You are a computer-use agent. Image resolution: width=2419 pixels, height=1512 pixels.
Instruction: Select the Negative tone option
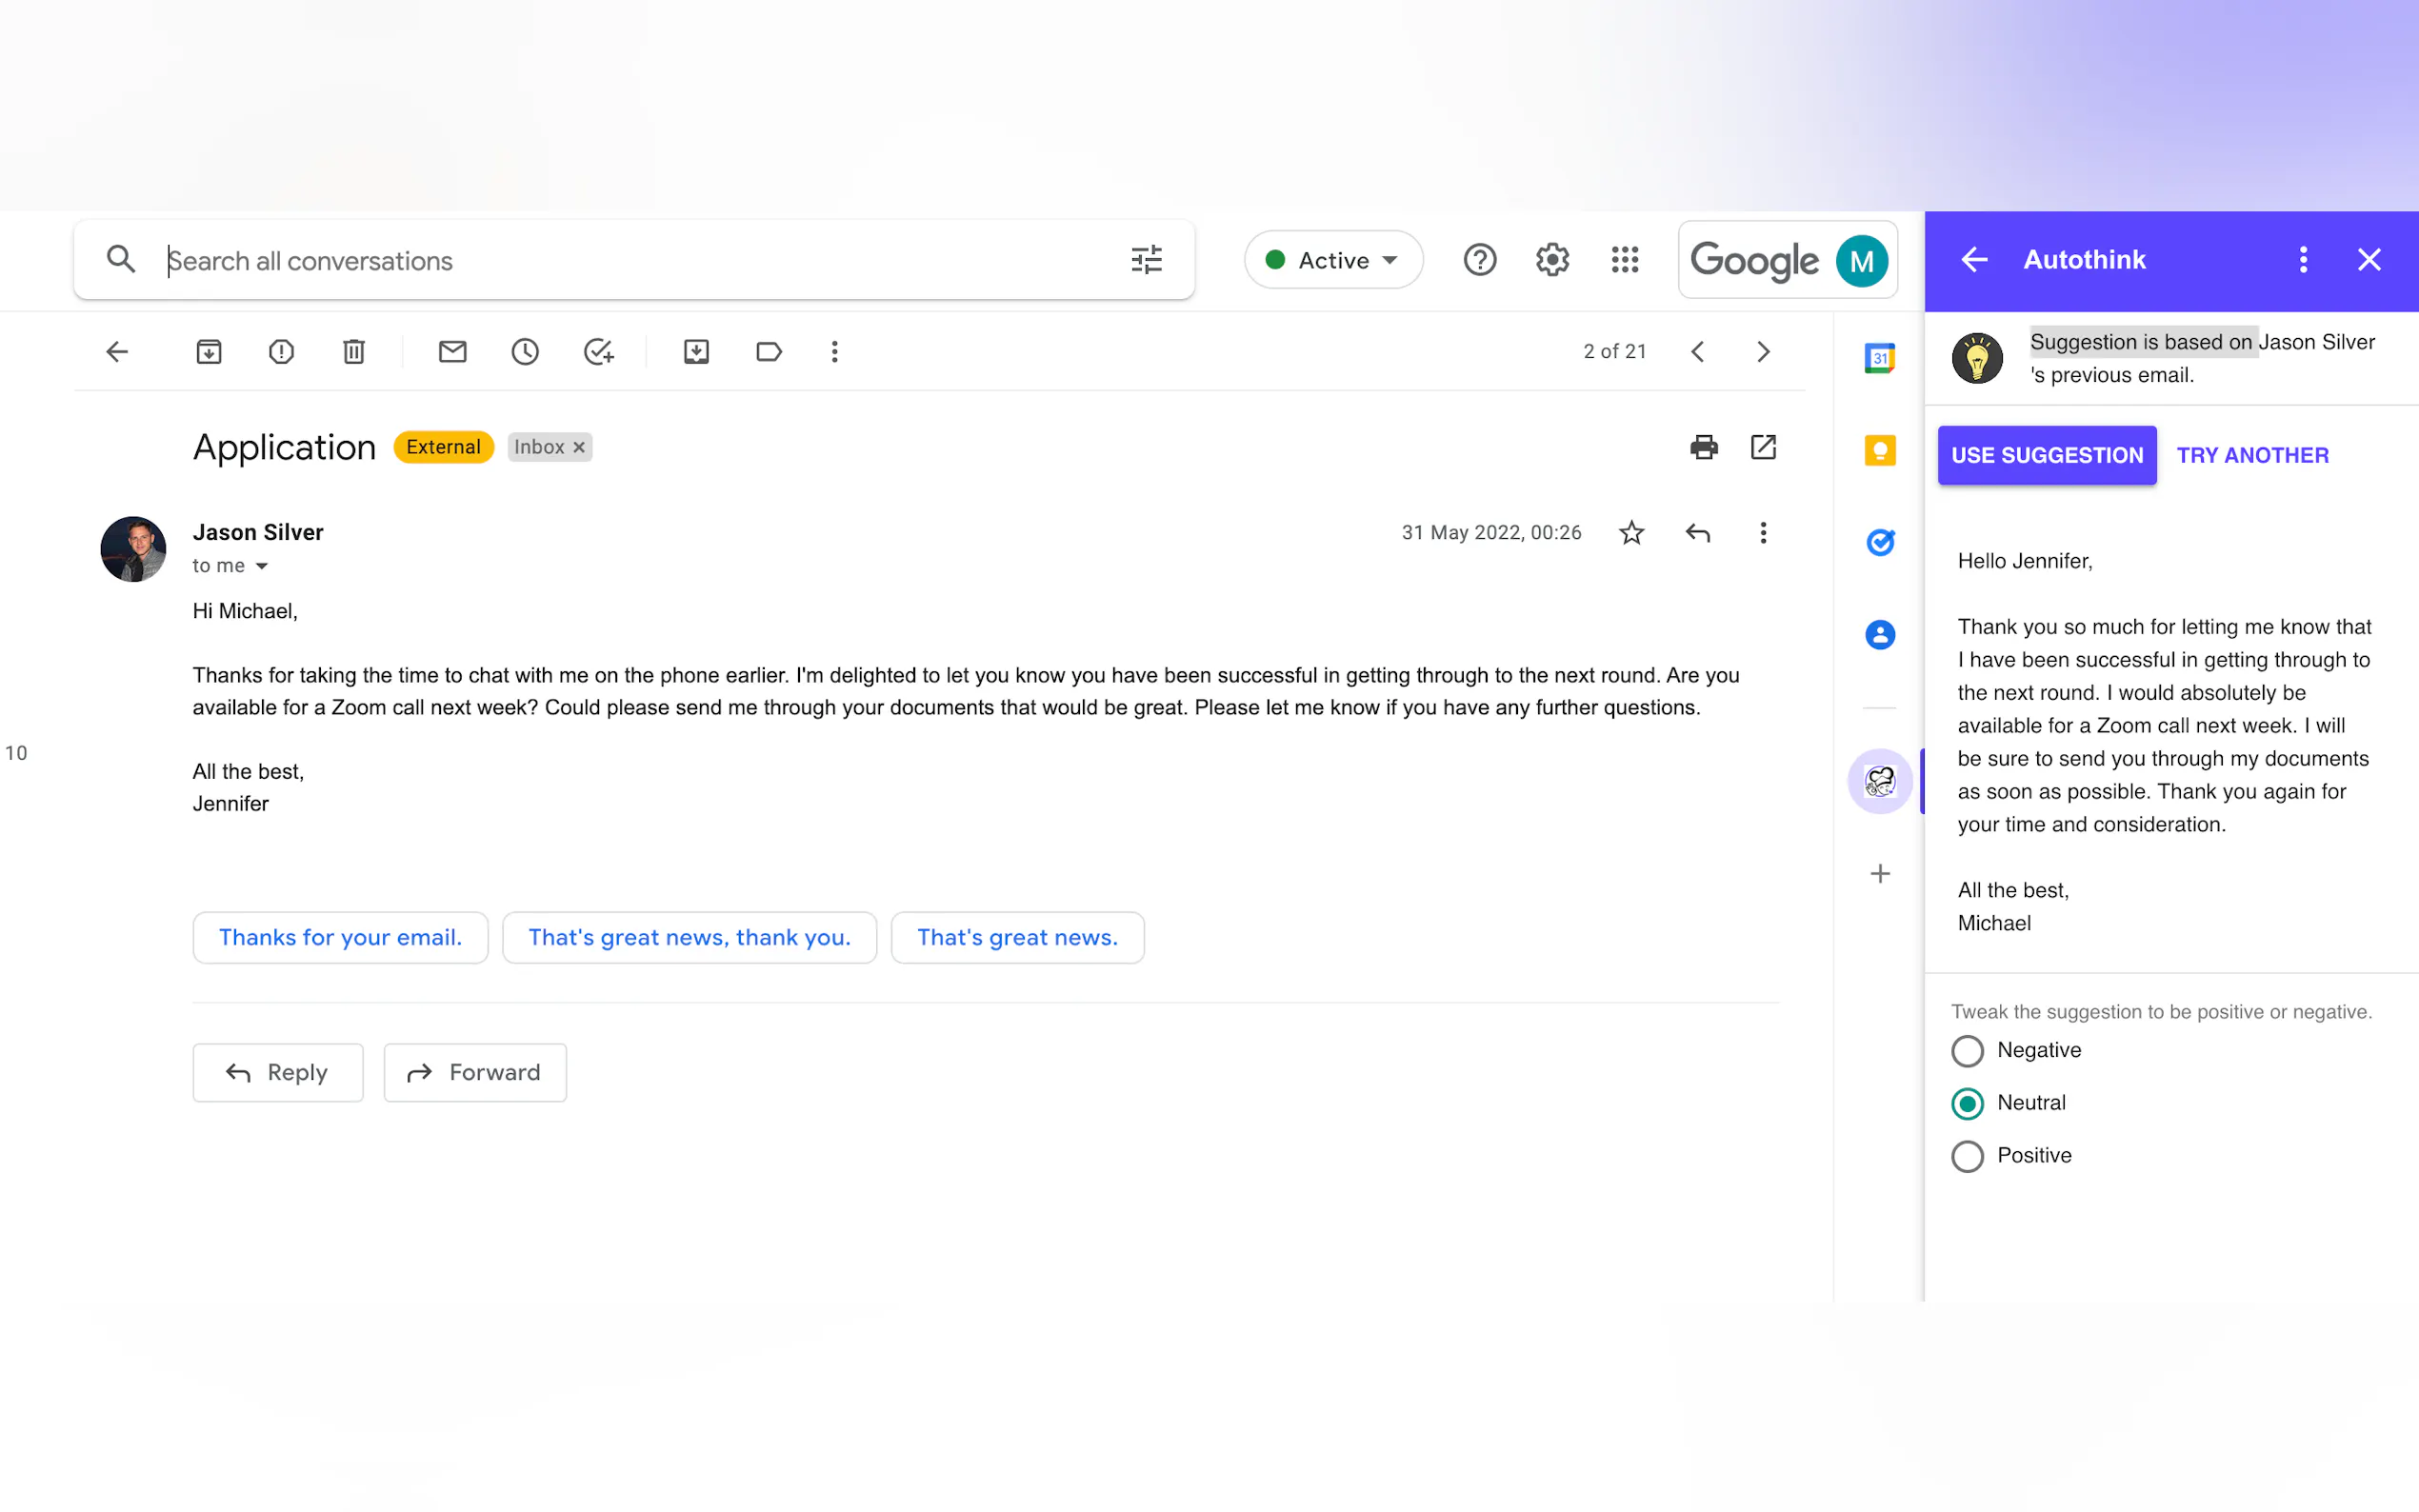coord(1967,1051)
